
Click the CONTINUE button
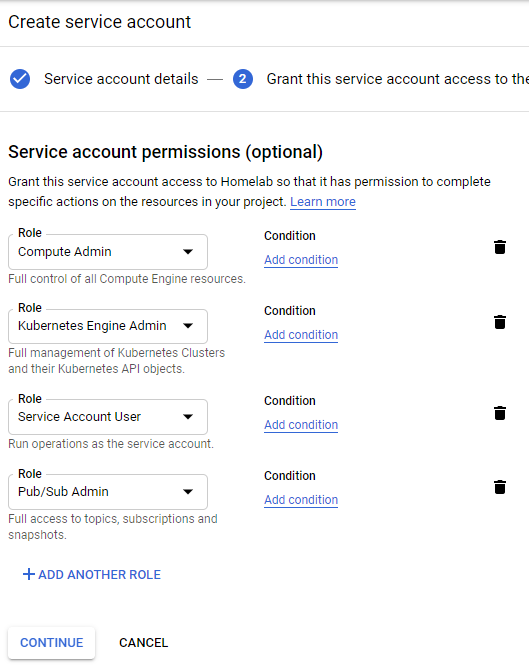pos(52,642)
